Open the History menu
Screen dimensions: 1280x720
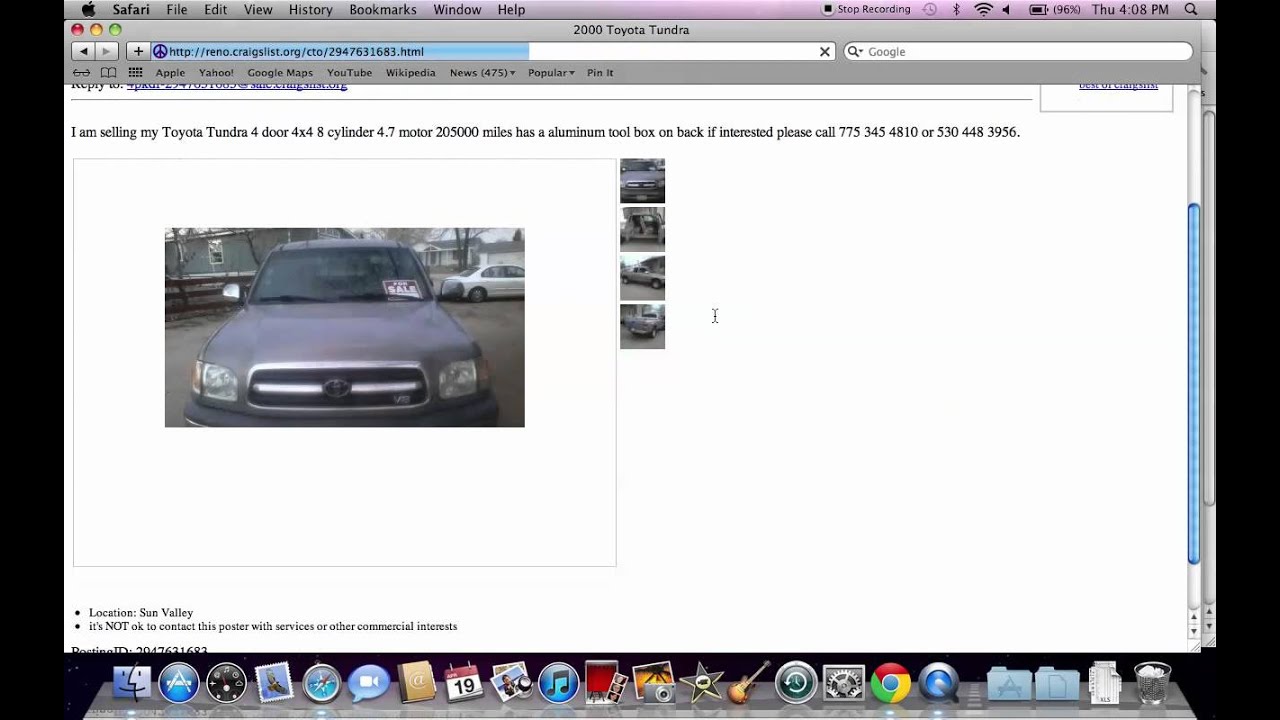tap(311, 9)
